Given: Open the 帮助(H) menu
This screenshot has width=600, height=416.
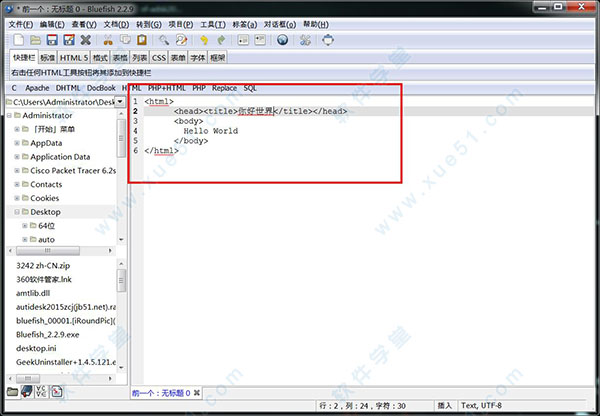Looking at the screenshot, I should [x=316, y=24].
